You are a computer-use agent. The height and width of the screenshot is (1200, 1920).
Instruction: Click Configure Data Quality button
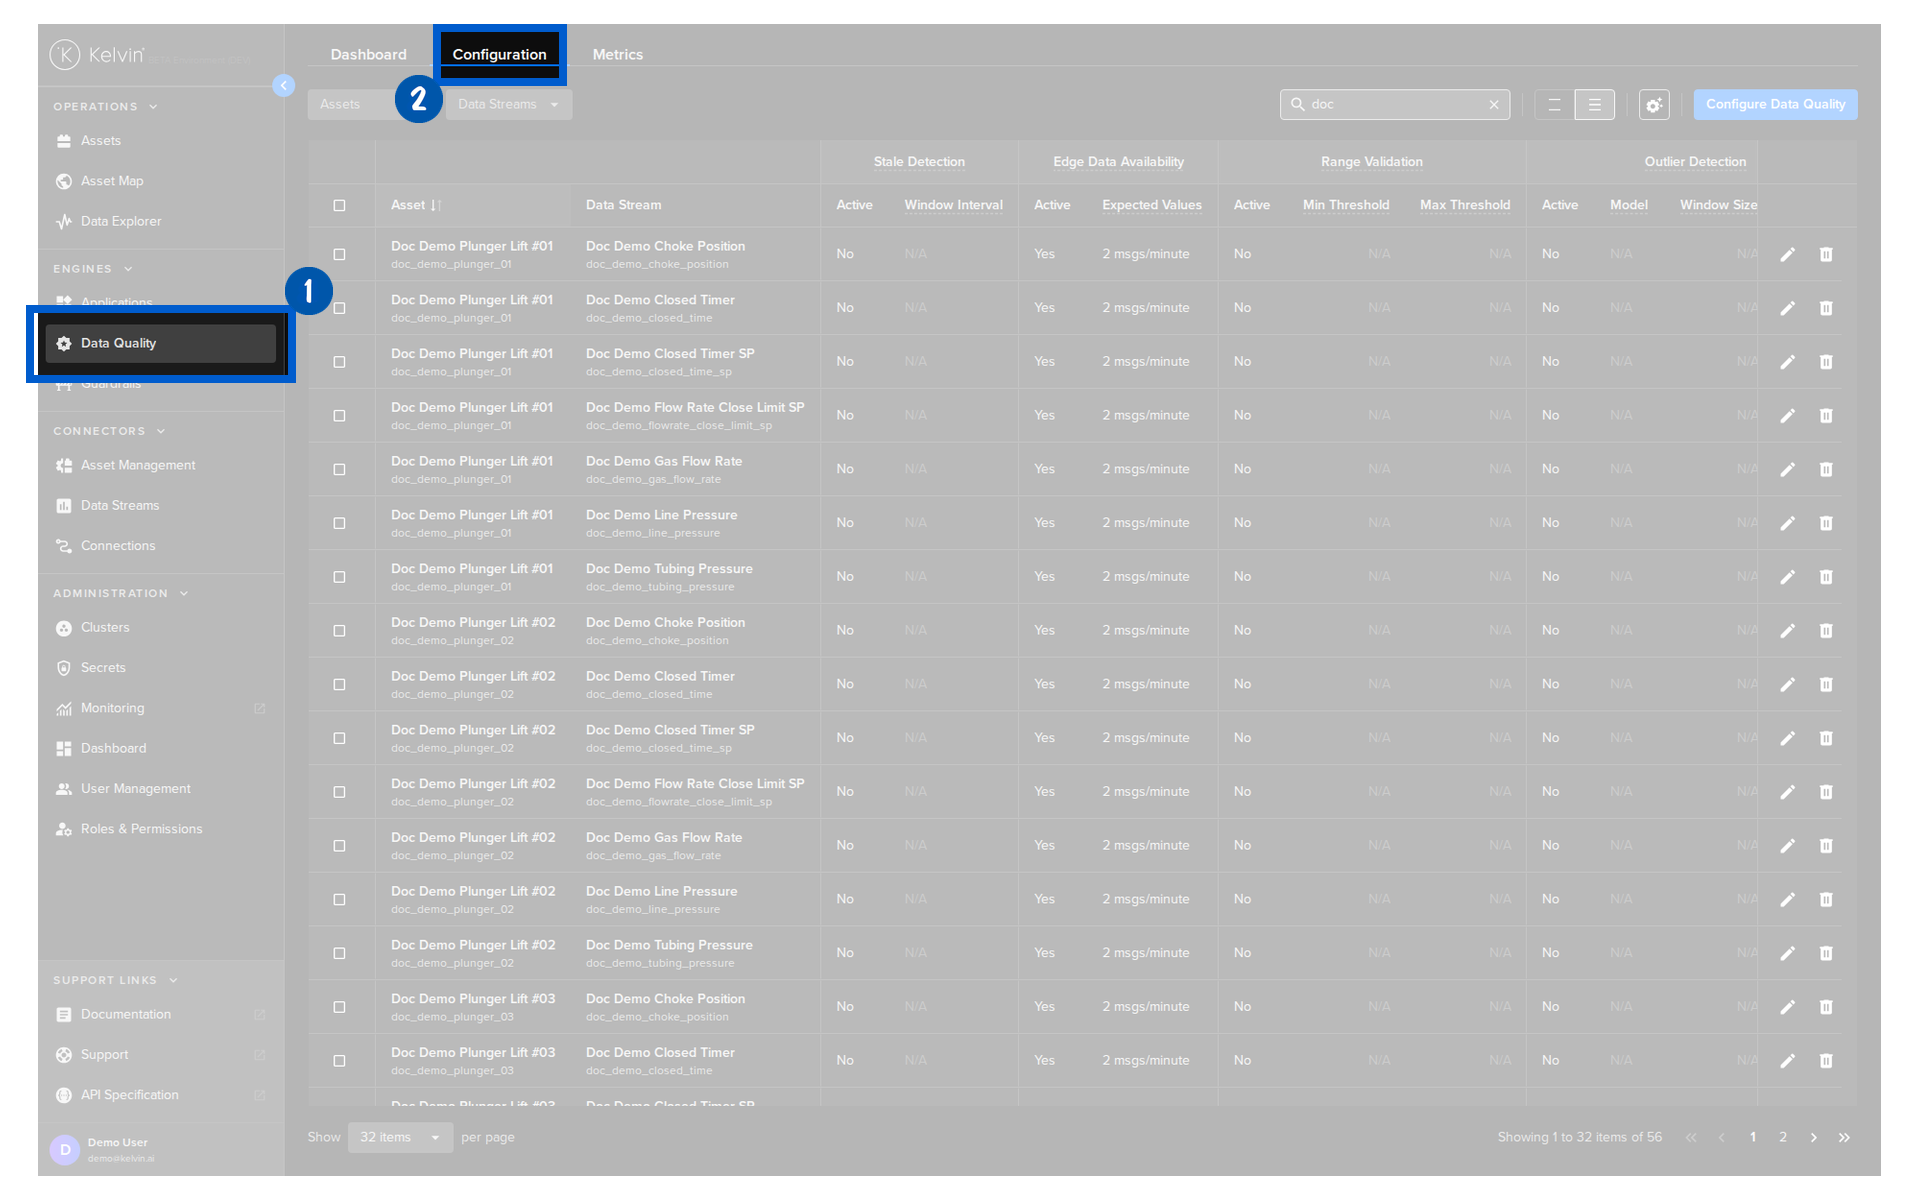(x=1775, y=104)
